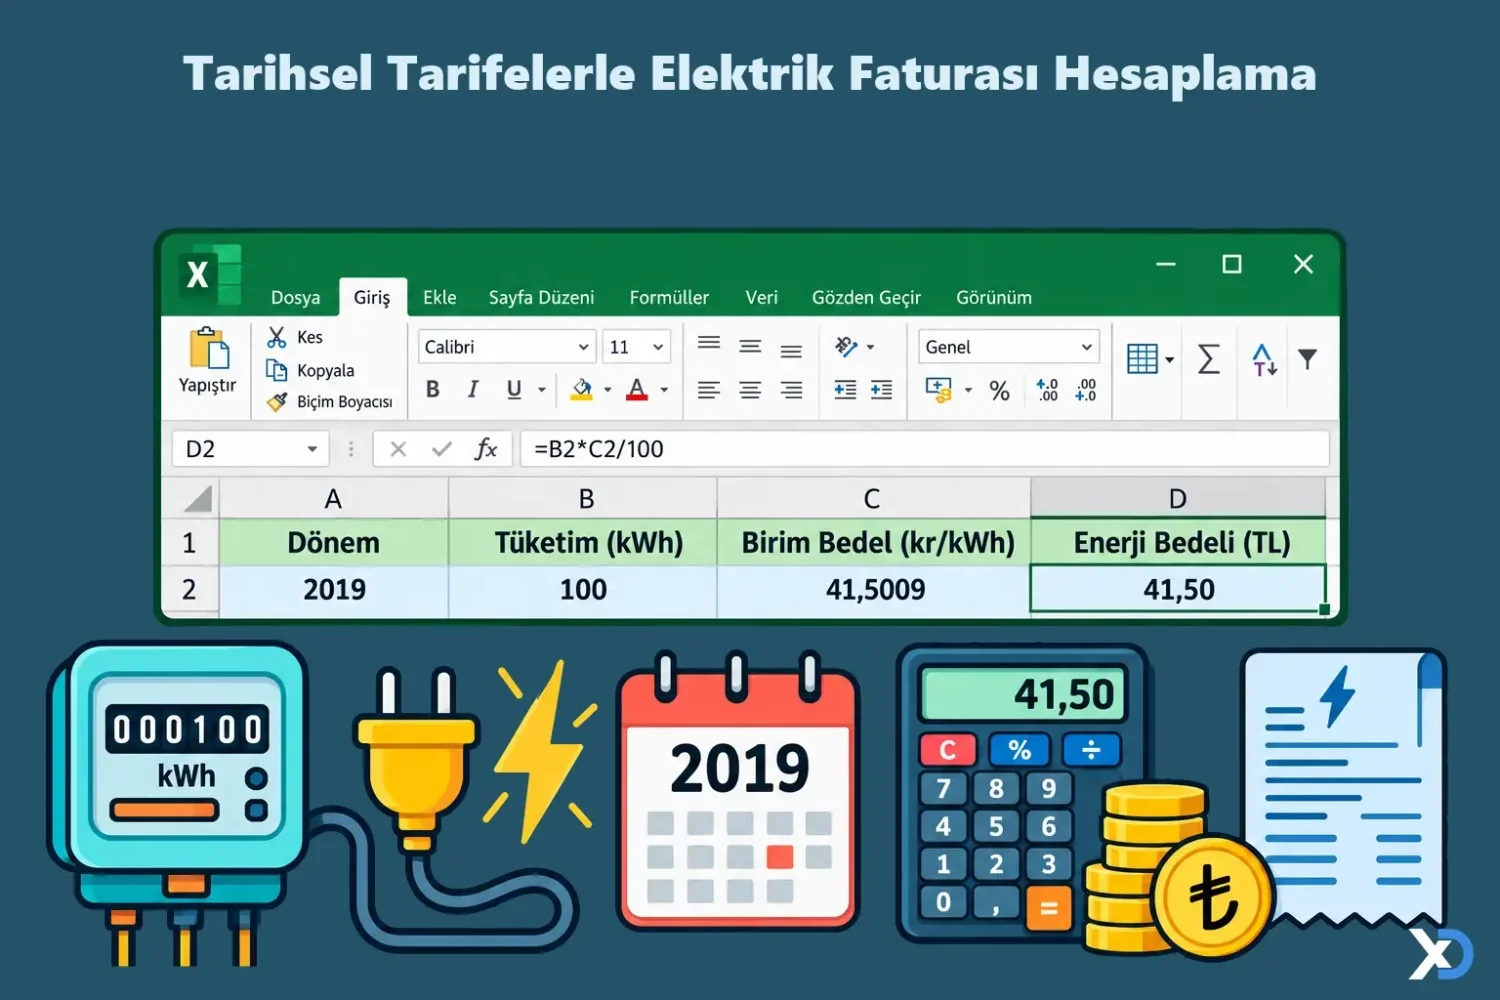Click the filter funnel icon
Image resolution: width=1500 pixels, height=1000 pixels.
tap(1307, 358)
